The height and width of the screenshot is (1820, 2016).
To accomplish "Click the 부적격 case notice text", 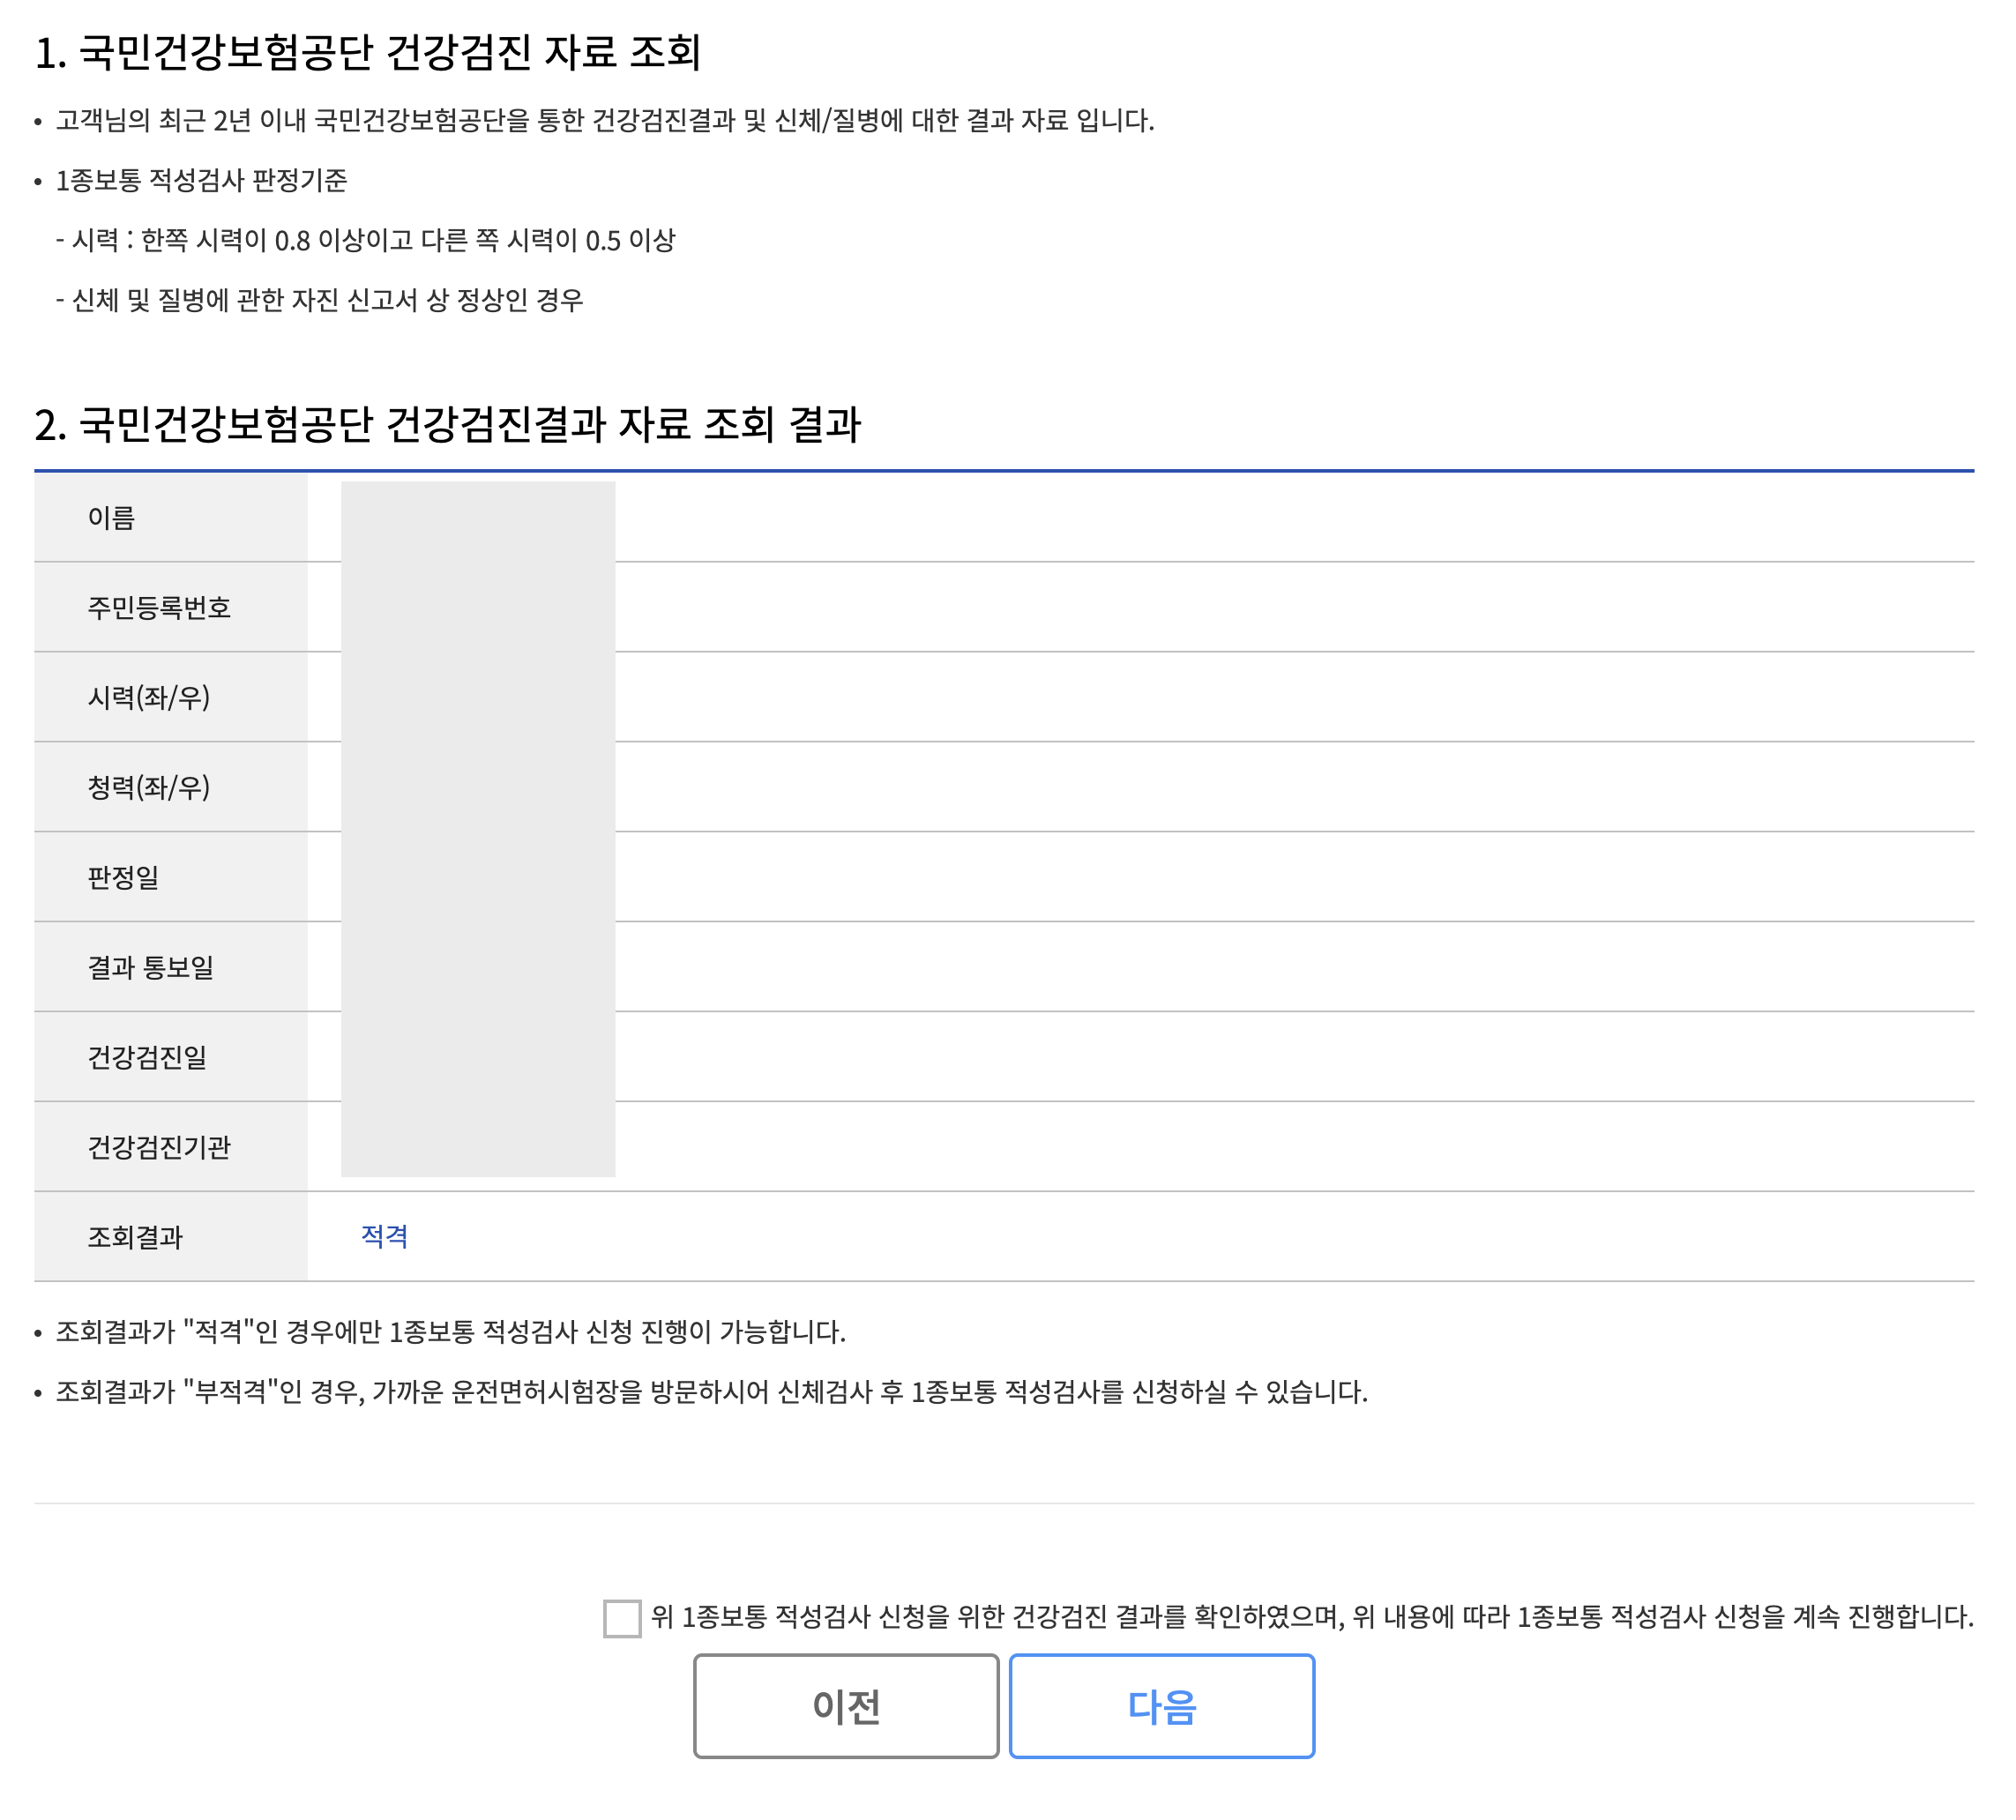I will [x=711, y=1391].
